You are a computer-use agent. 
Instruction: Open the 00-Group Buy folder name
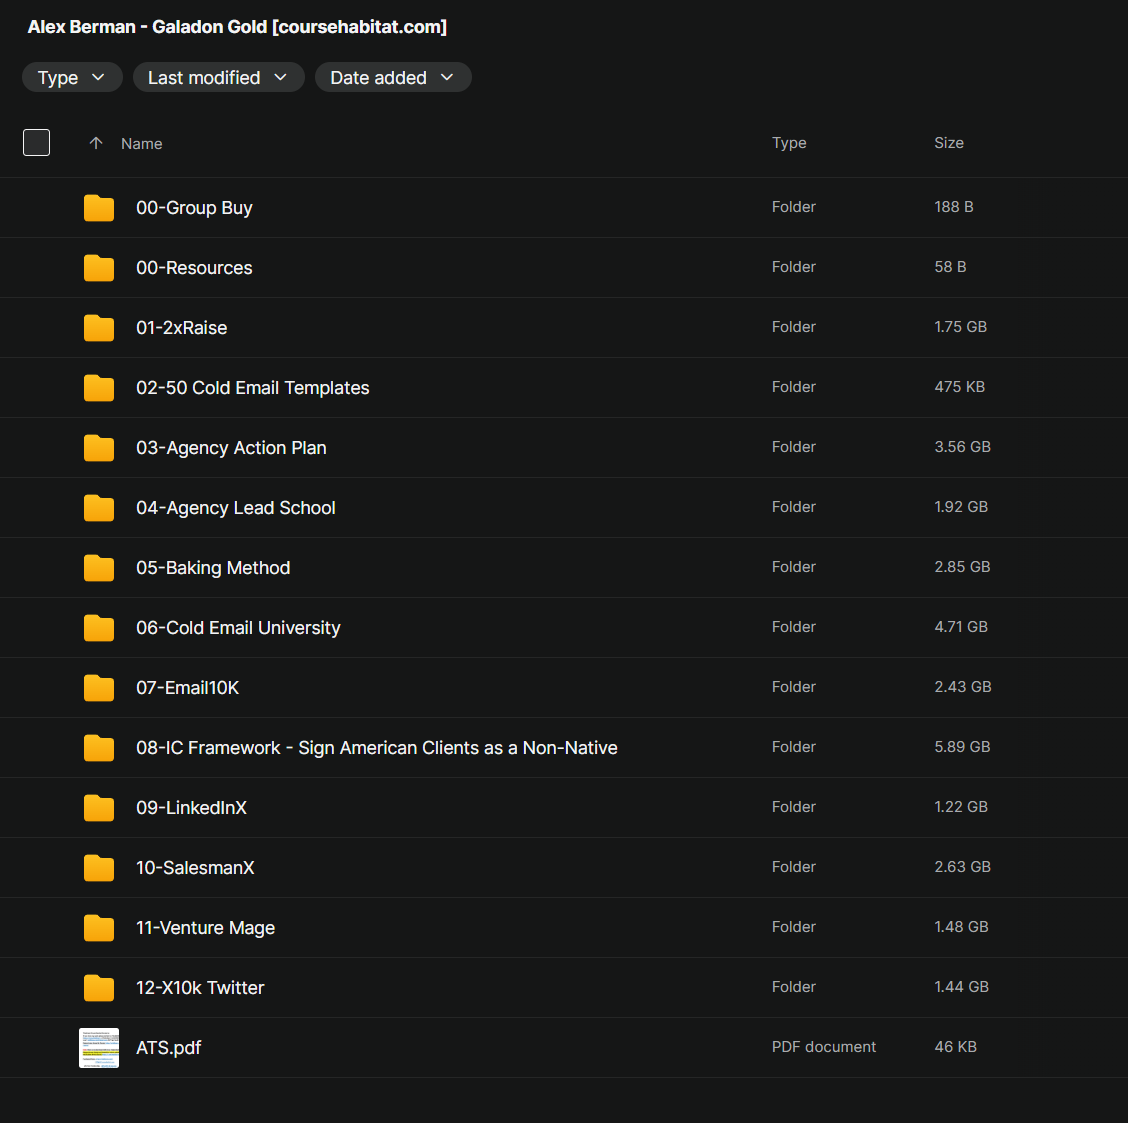[194, 208]
